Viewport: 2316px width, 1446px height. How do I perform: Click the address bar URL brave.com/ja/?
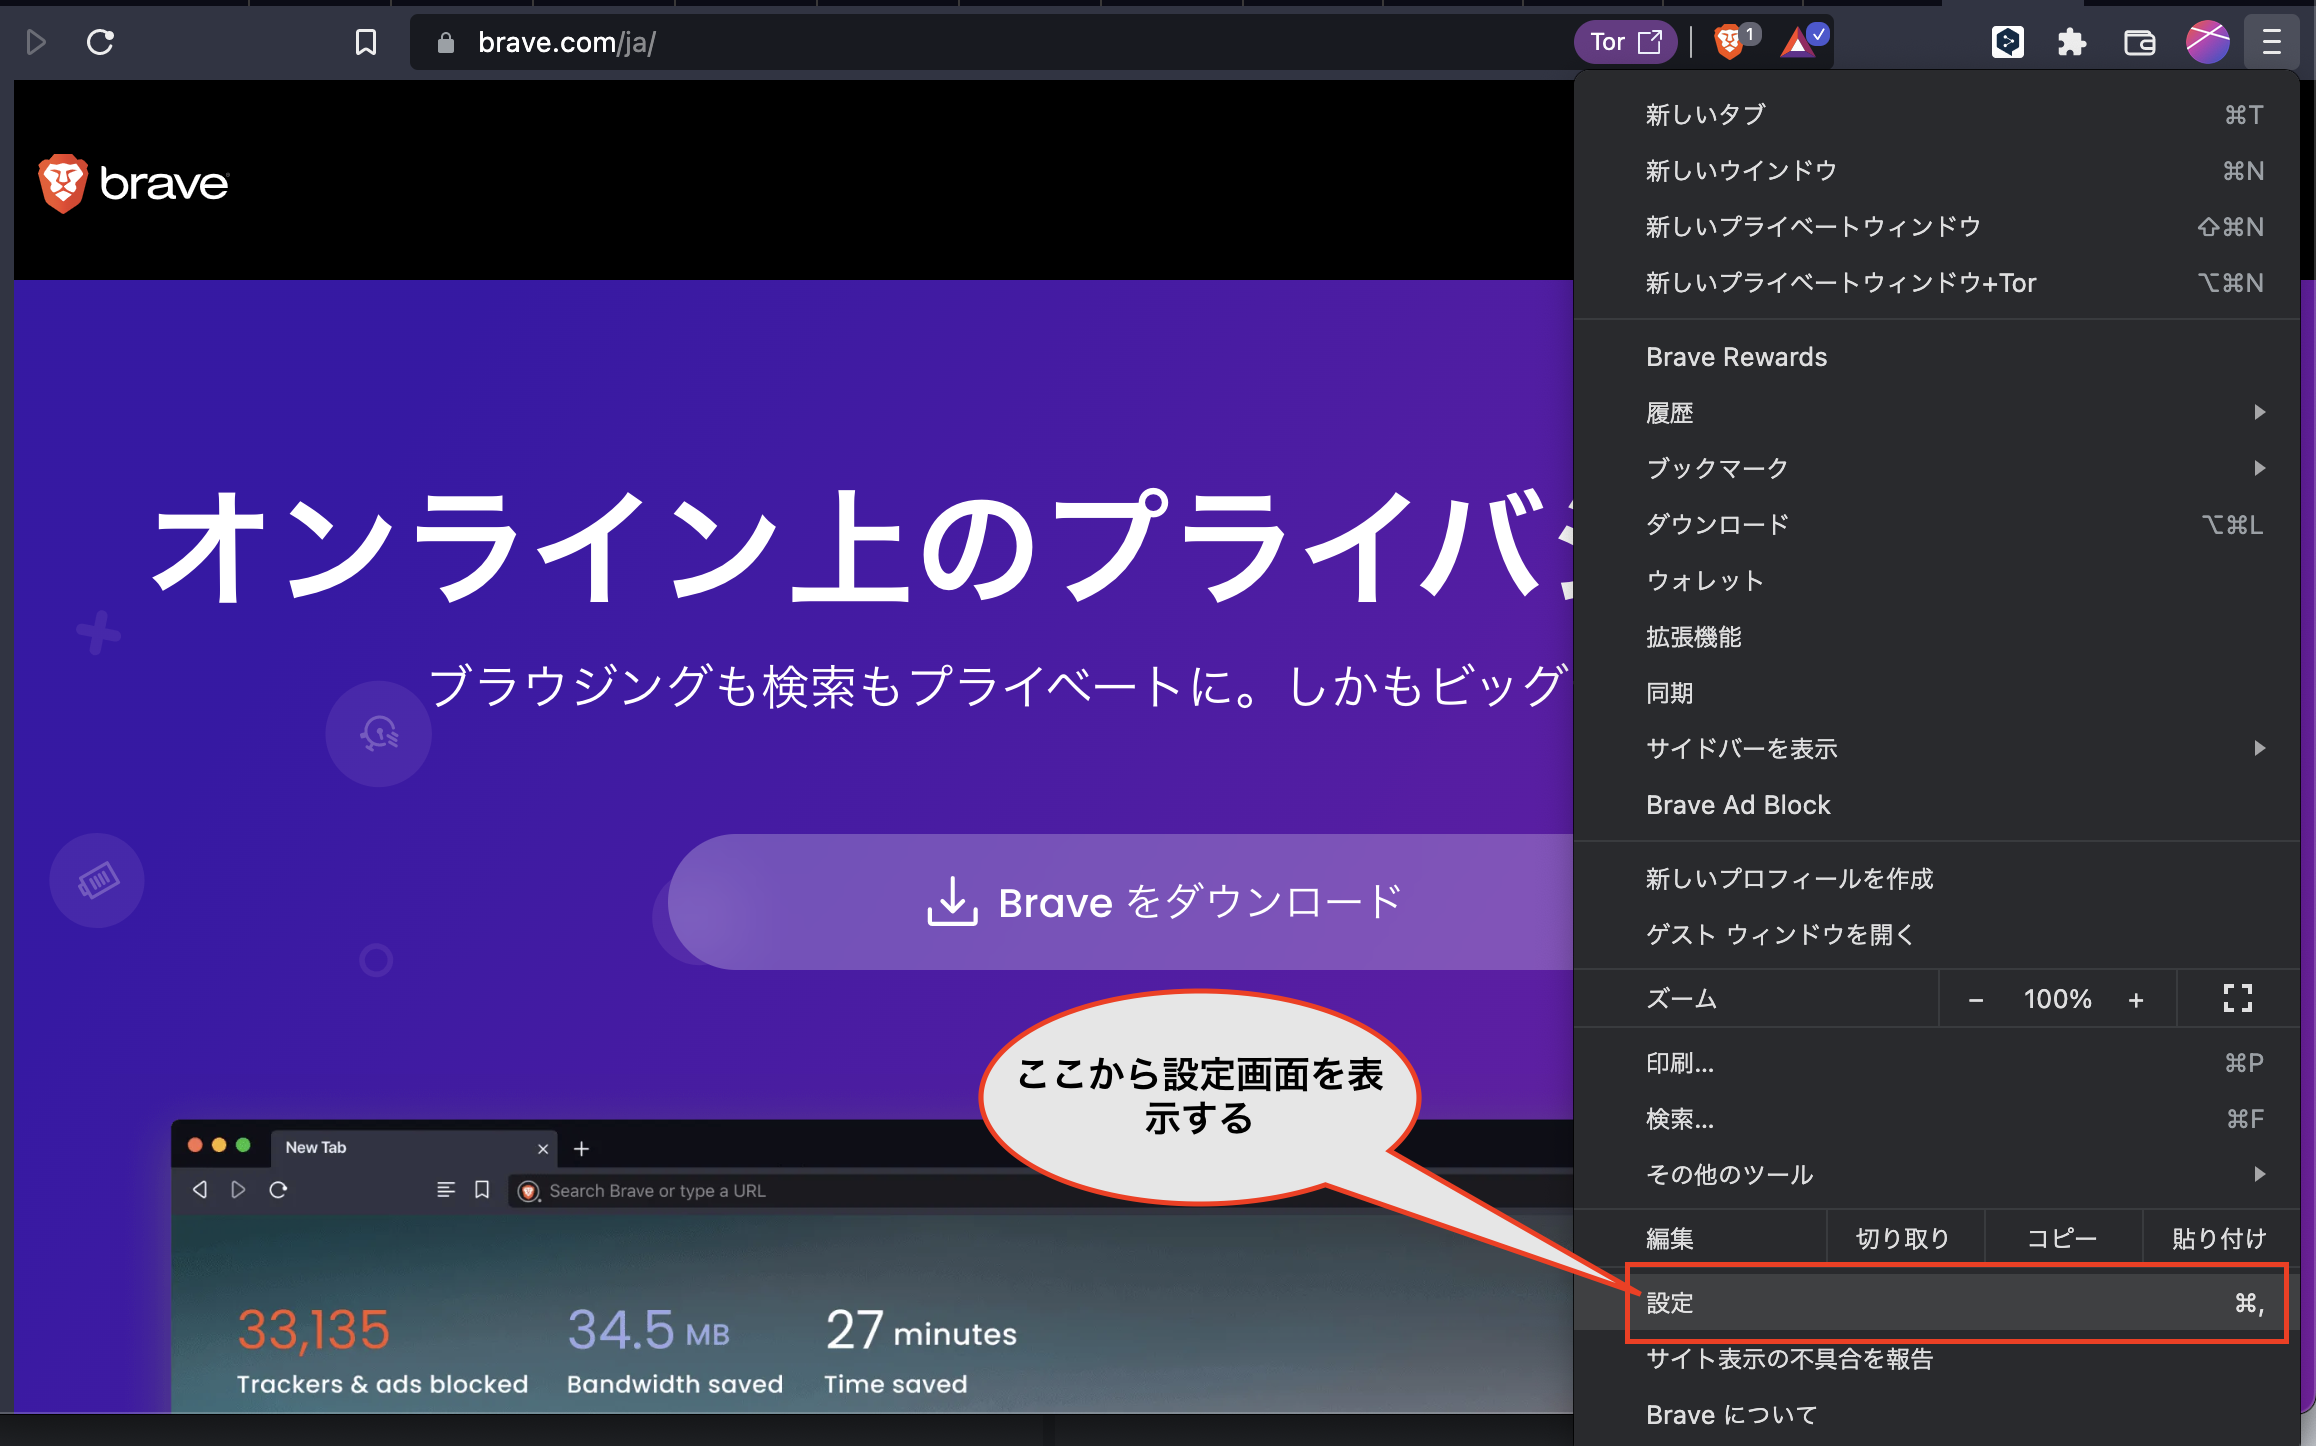pos(567,42)
